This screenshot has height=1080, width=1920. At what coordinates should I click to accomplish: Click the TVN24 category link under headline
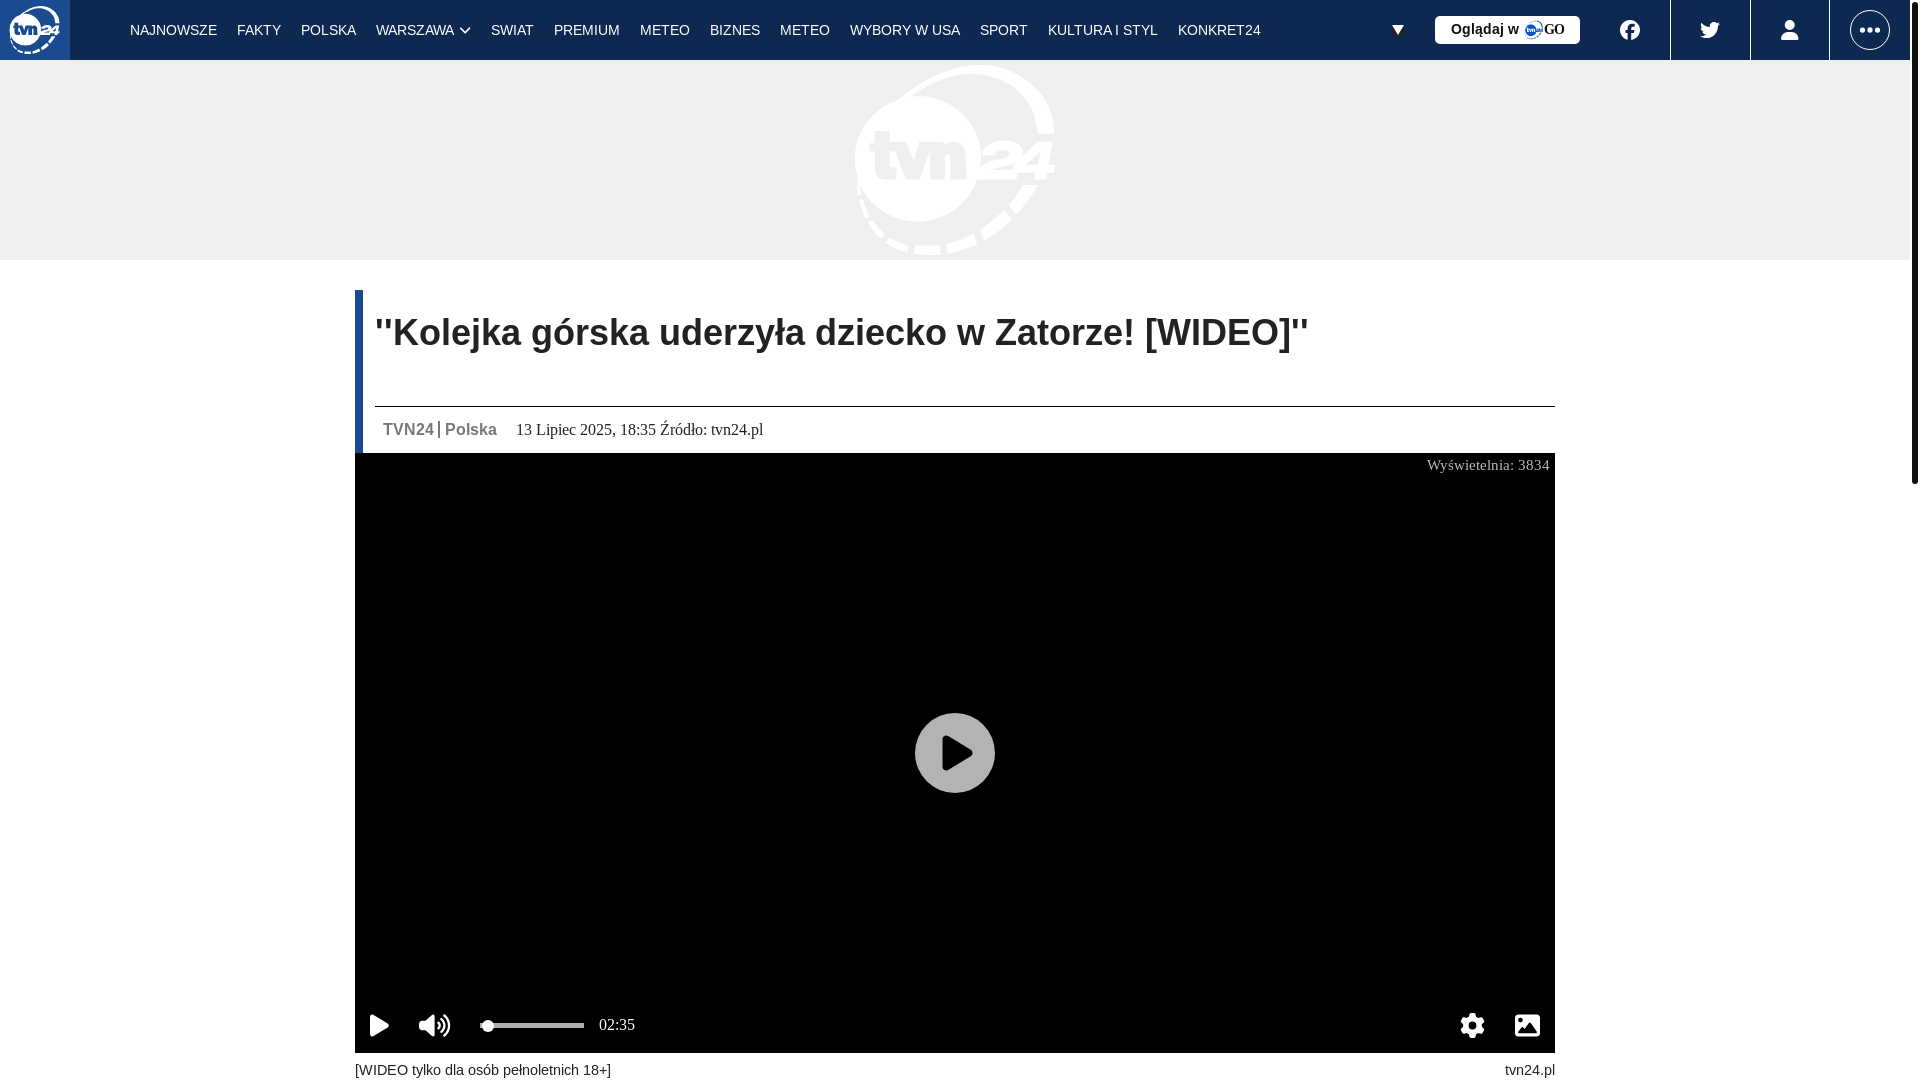click(408, 429)
